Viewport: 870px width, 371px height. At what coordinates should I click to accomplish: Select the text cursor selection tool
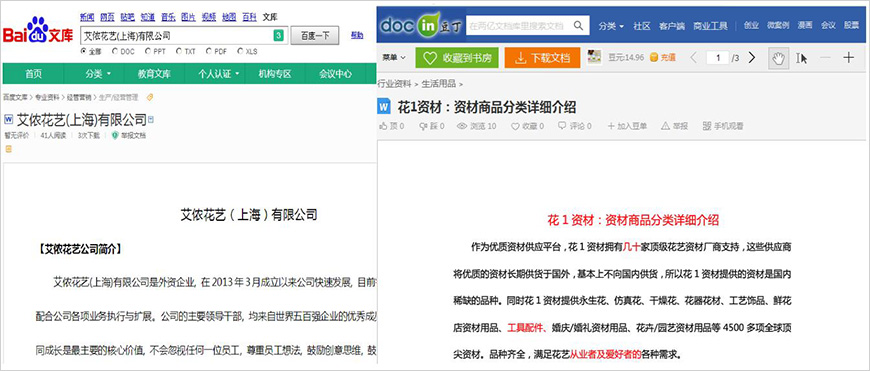(x=801, y=58)
